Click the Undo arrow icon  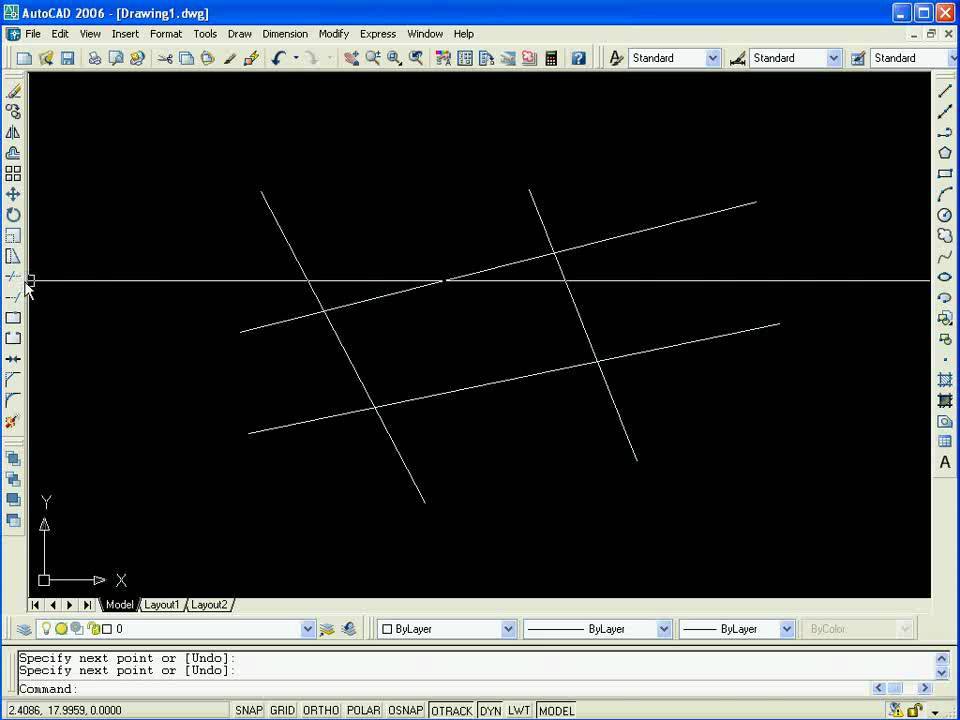(x=279, y=58)
